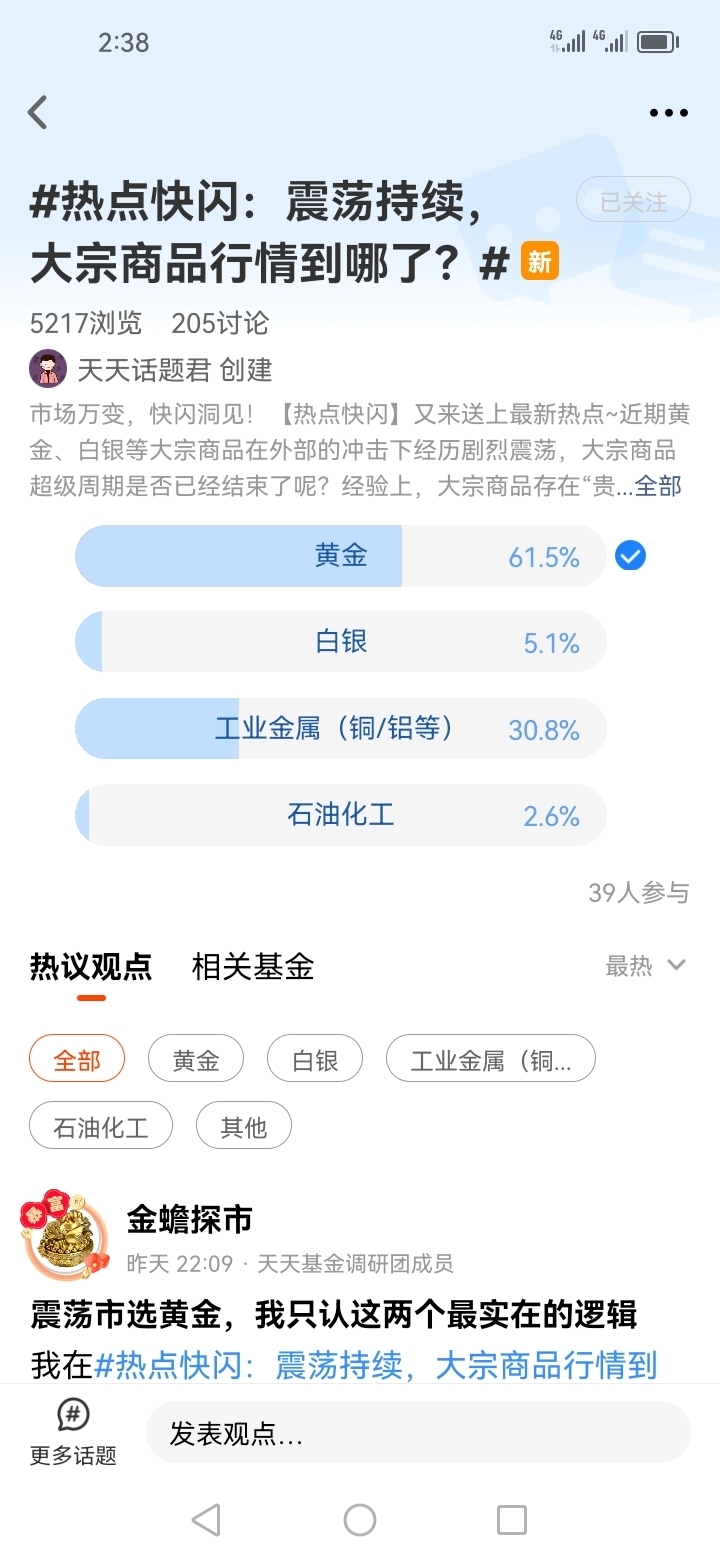Viewport: 720px width, 1560px height.
Task: Open 更多话题 hashtag icon
Action: click(x=73, y=1416)
